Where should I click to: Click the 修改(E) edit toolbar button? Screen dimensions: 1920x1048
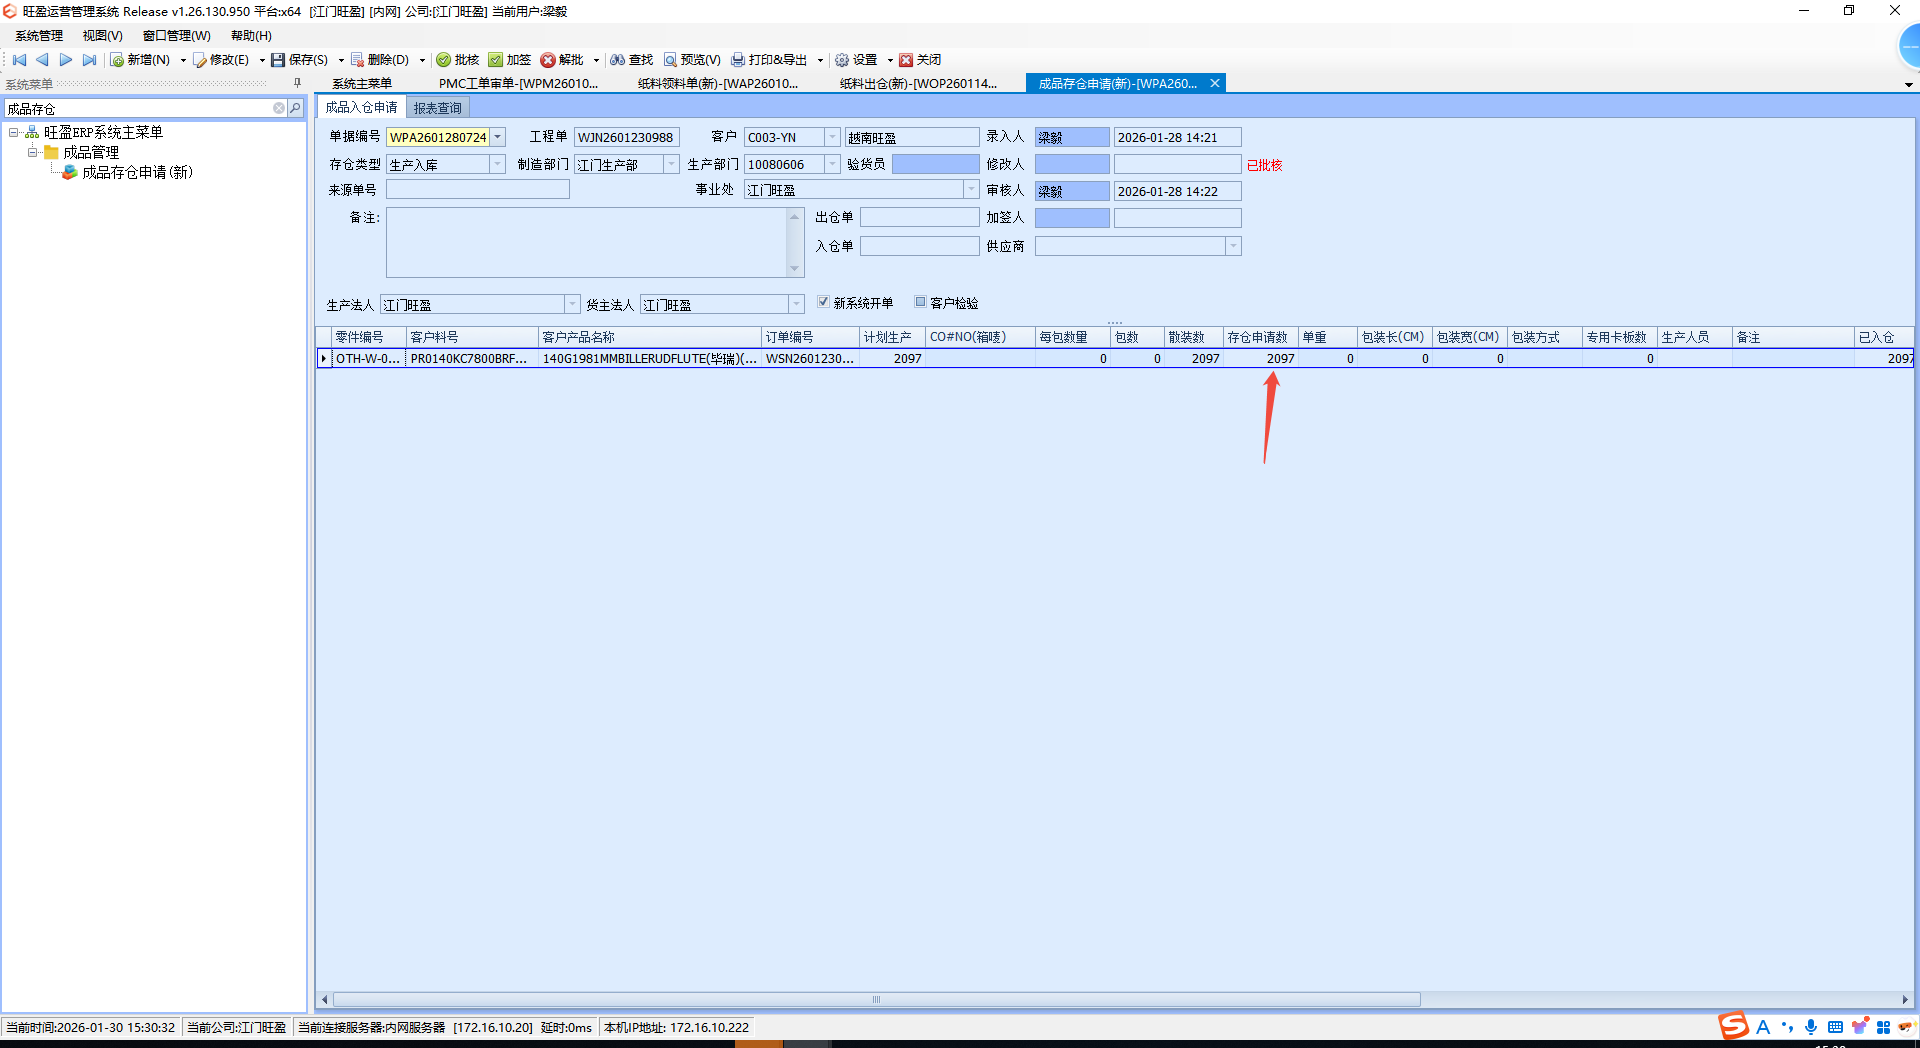click(x=221, y=60)
